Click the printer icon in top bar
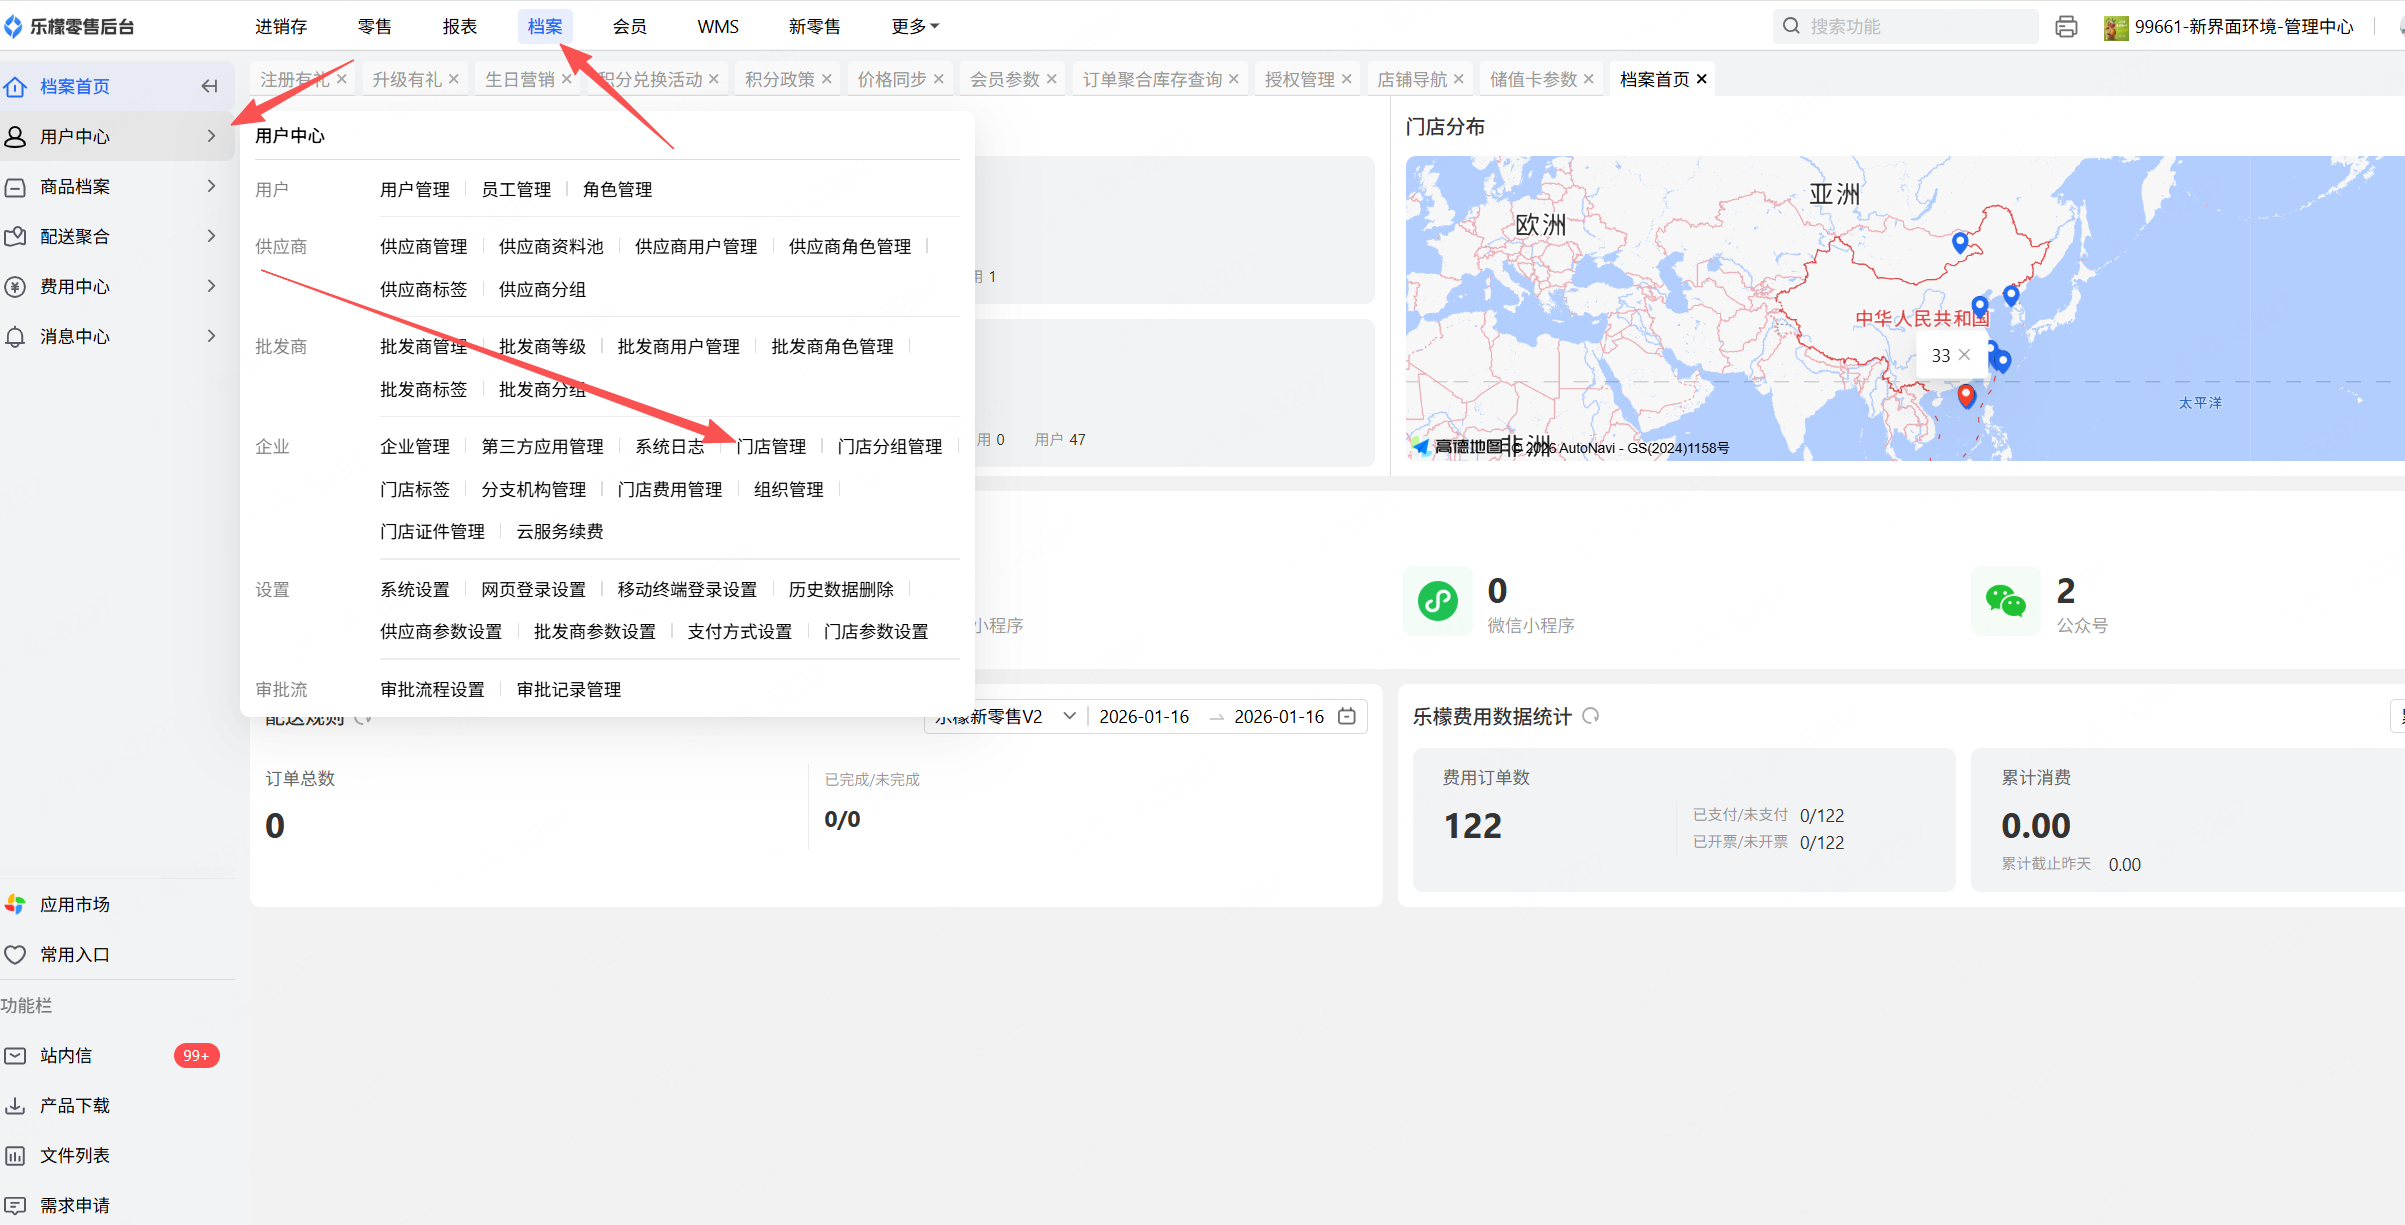Screen dimensions: 2405x1225 2066,27
